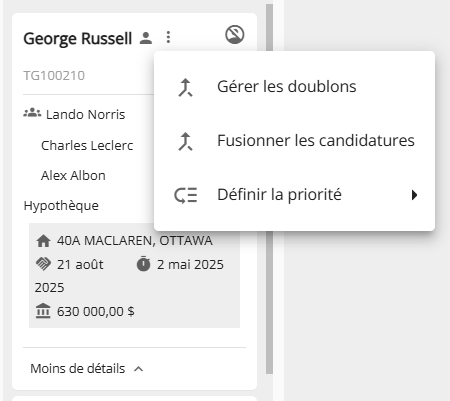Click the group icon next to Lando Norris

pos(32,113)
